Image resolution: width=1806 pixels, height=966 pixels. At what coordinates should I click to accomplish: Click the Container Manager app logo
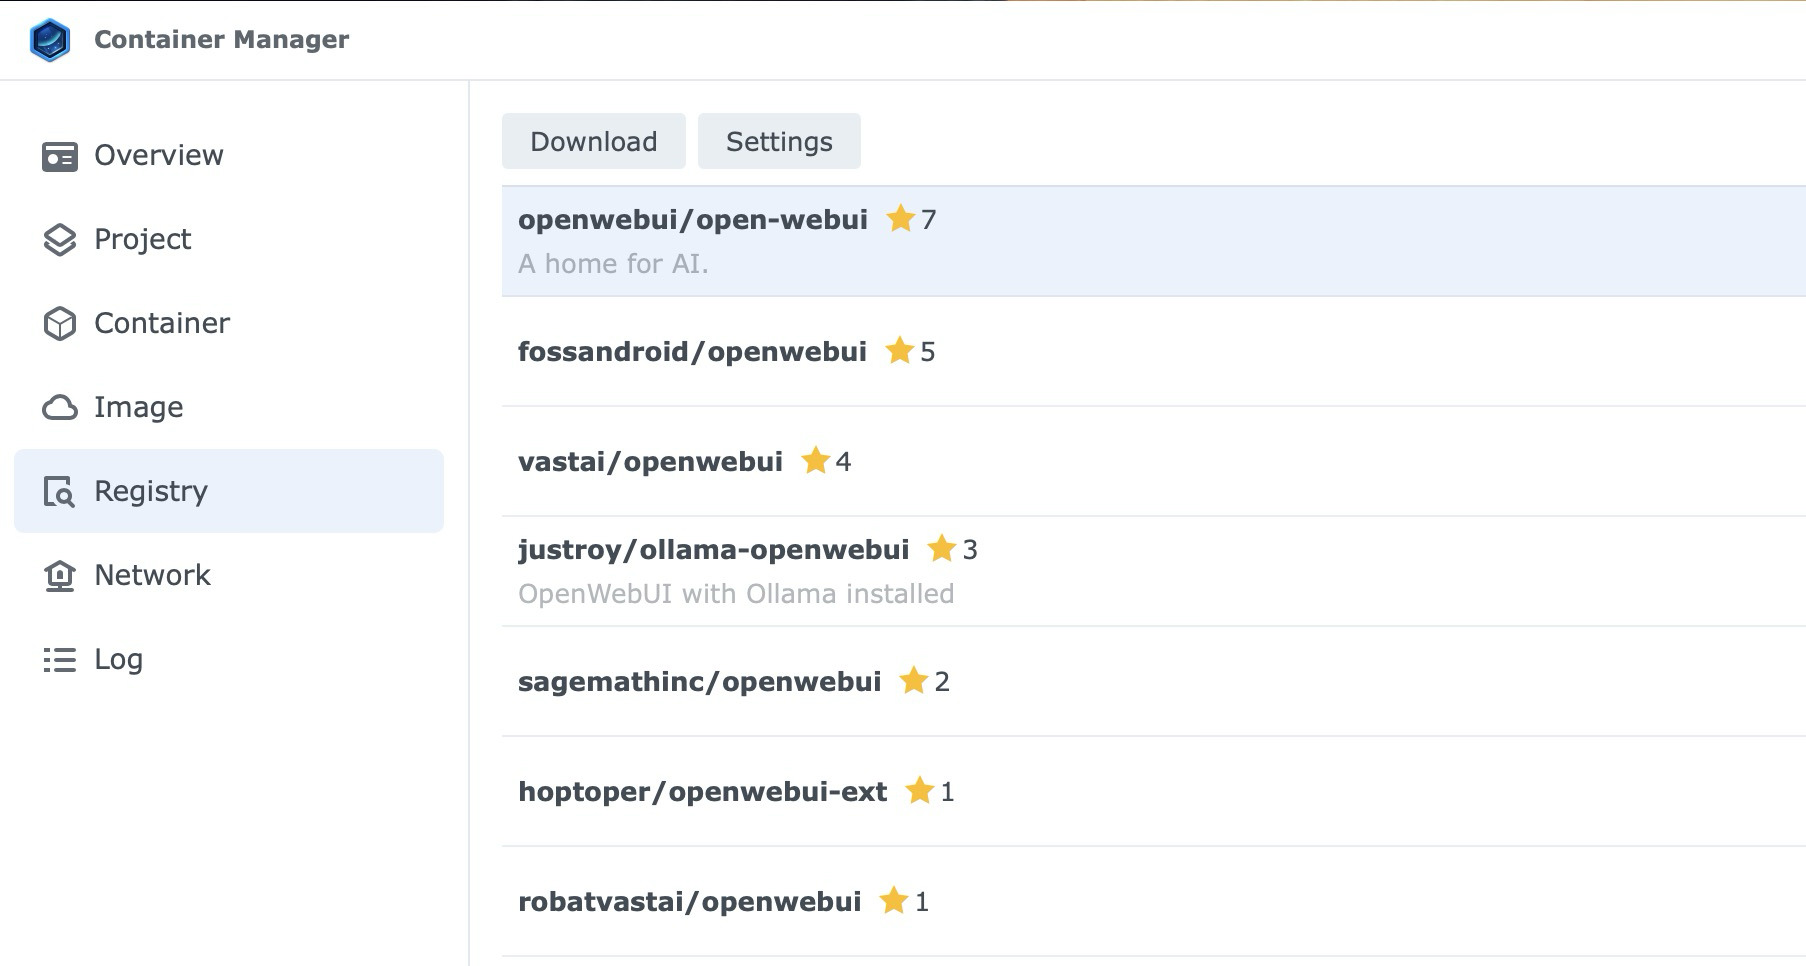point(51,40)
